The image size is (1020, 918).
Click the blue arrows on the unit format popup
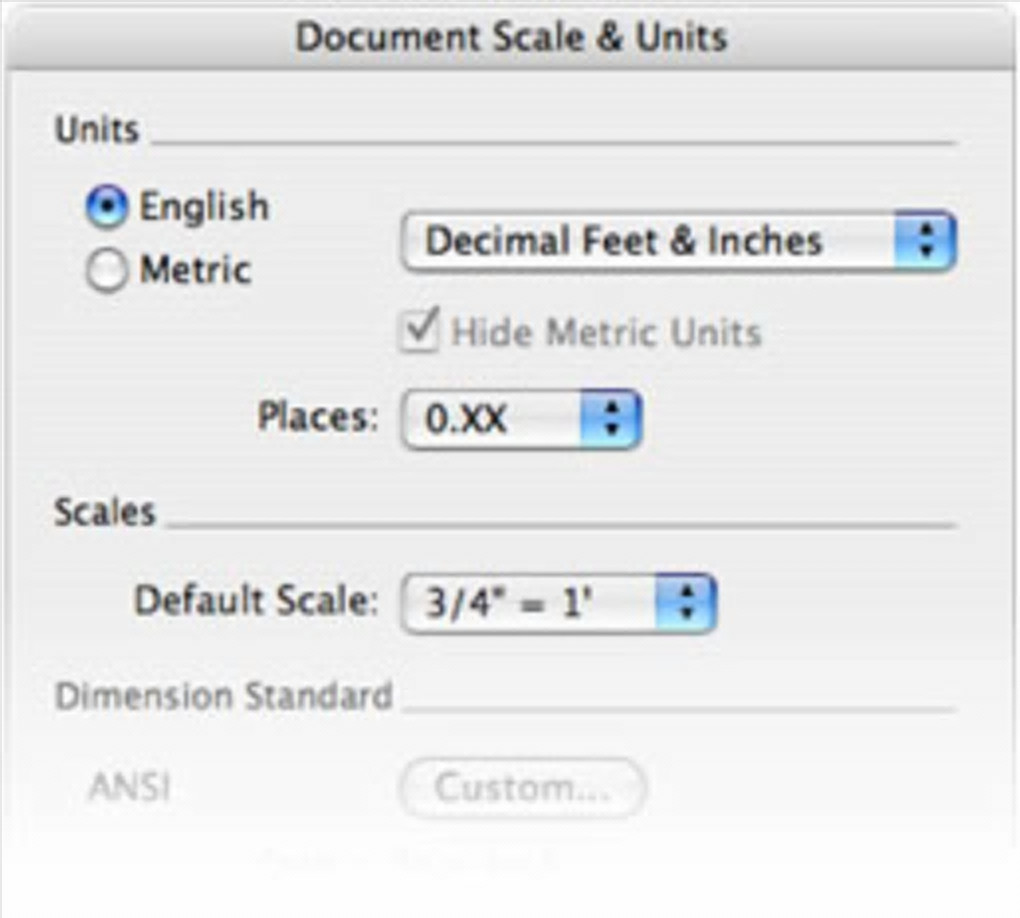926,241
